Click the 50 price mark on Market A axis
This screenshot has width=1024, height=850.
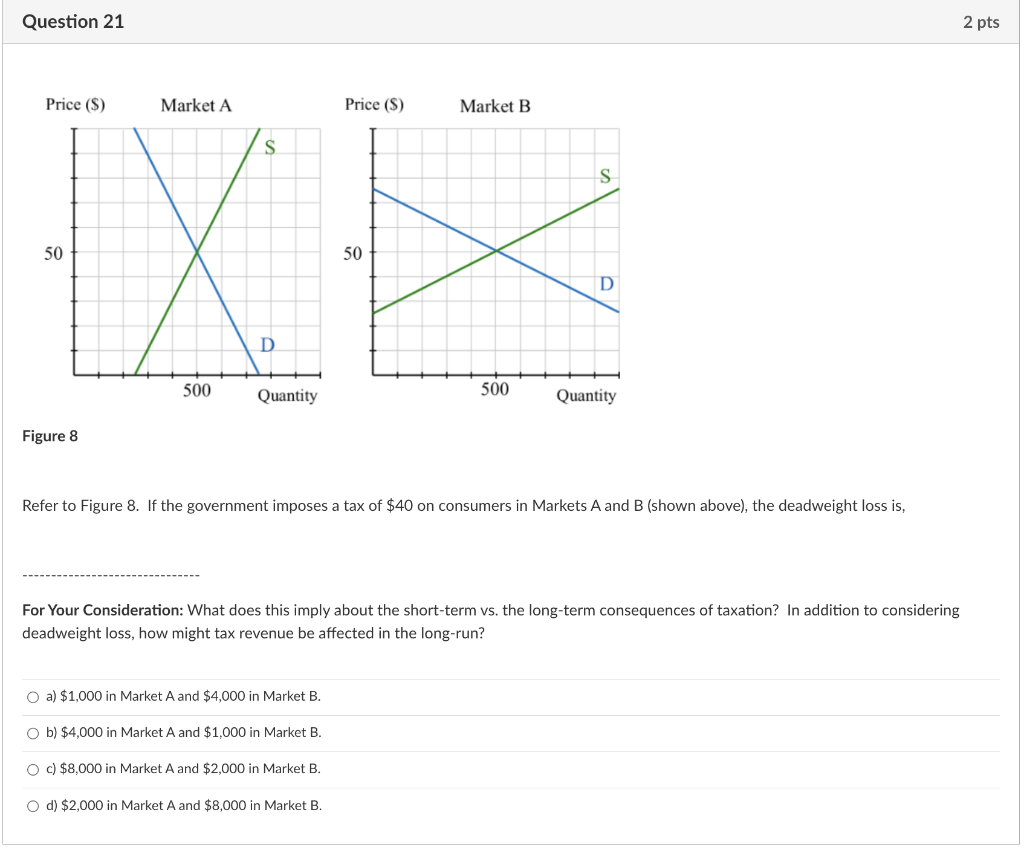pos(55,253)
